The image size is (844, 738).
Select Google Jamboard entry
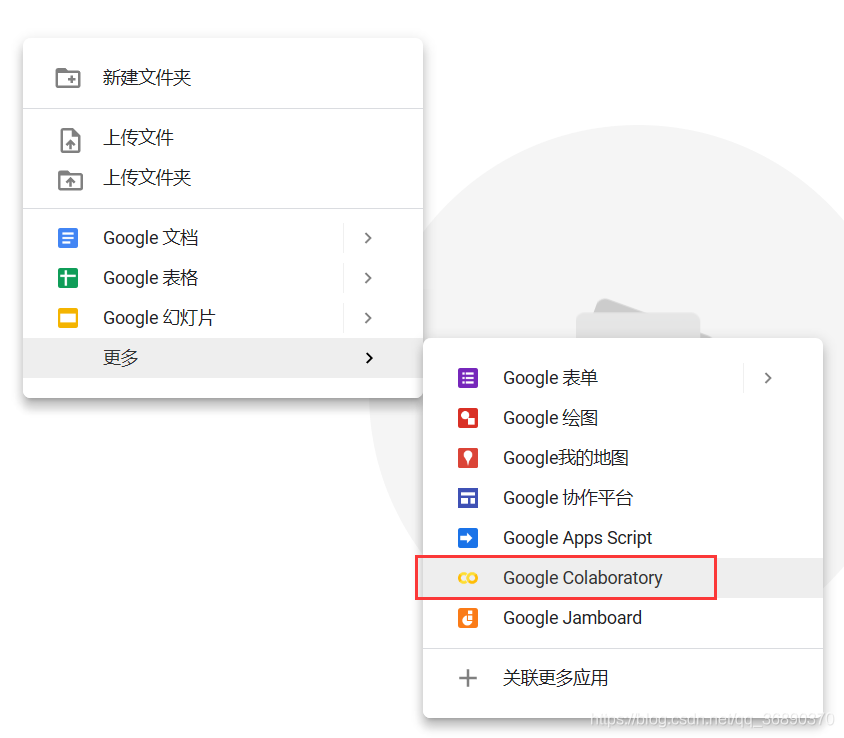point(623,617)
